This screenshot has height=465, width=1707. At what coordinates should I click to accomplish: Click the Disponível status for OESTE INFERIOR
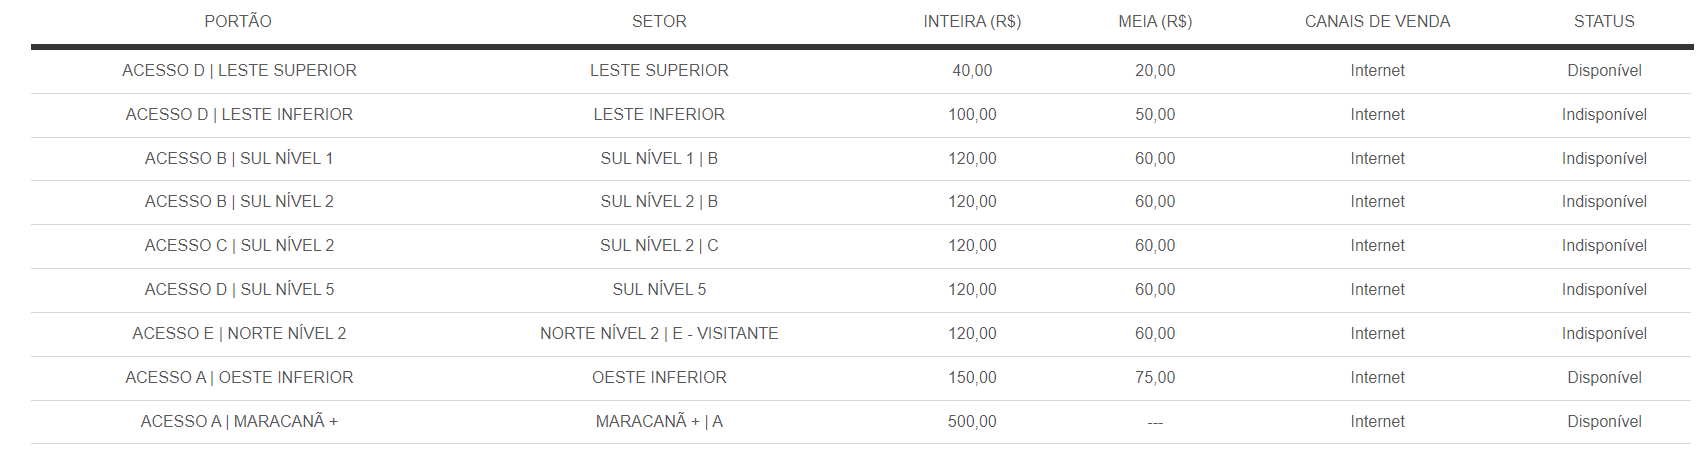1604,378
